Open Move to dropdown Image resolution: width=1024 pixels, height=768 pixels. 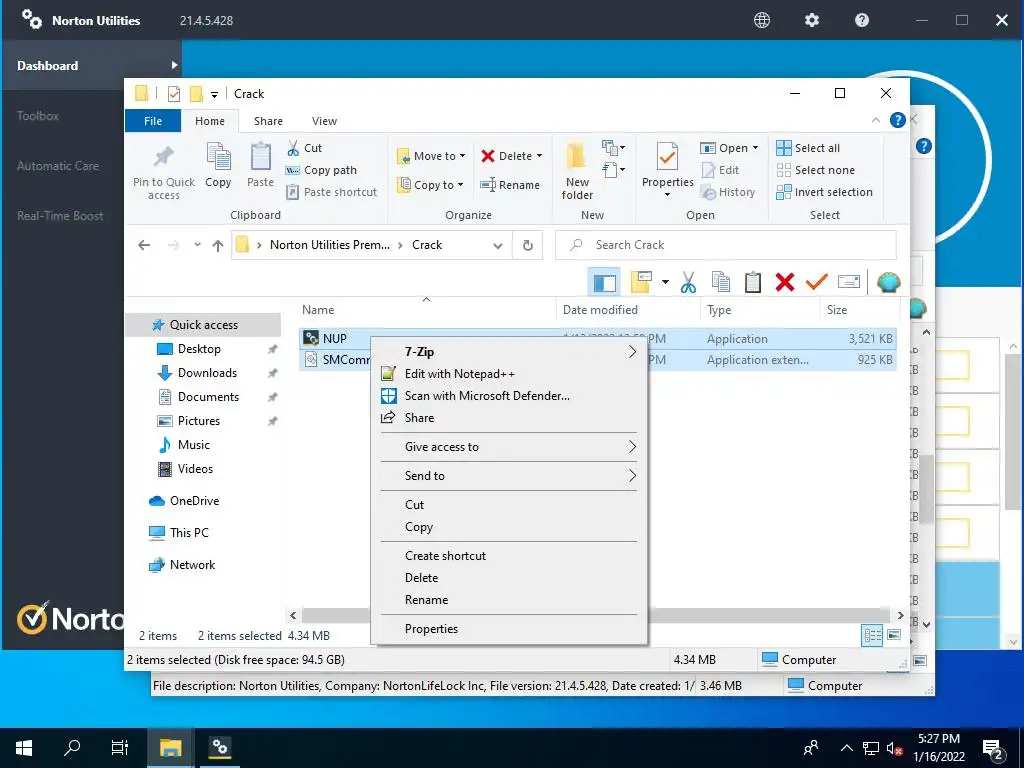pos(432,156)
